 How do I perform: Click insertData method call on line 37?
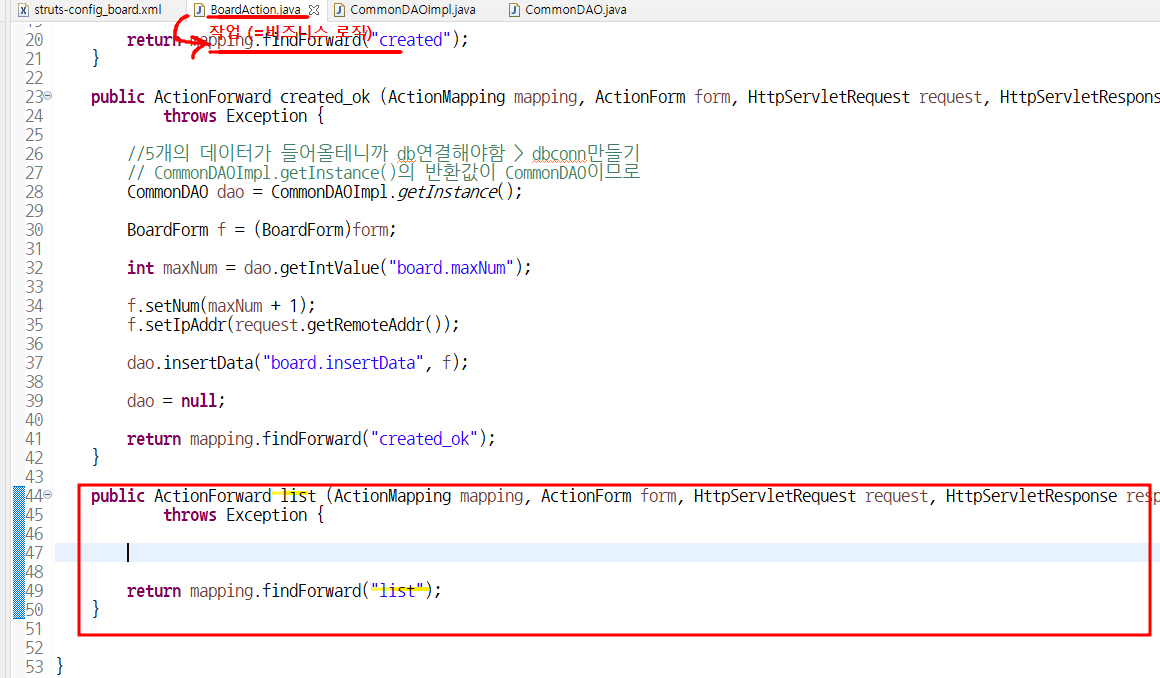coord(209,363)
